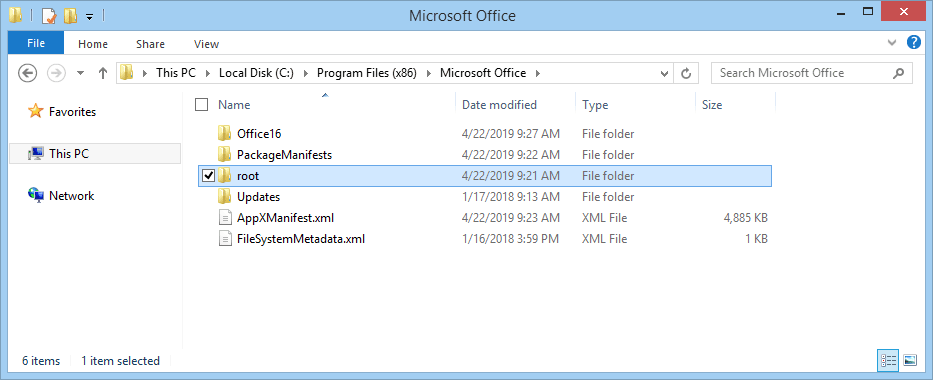Expand the arrow after Program Files (x86) breadcrumb

[x=429, y=74]
